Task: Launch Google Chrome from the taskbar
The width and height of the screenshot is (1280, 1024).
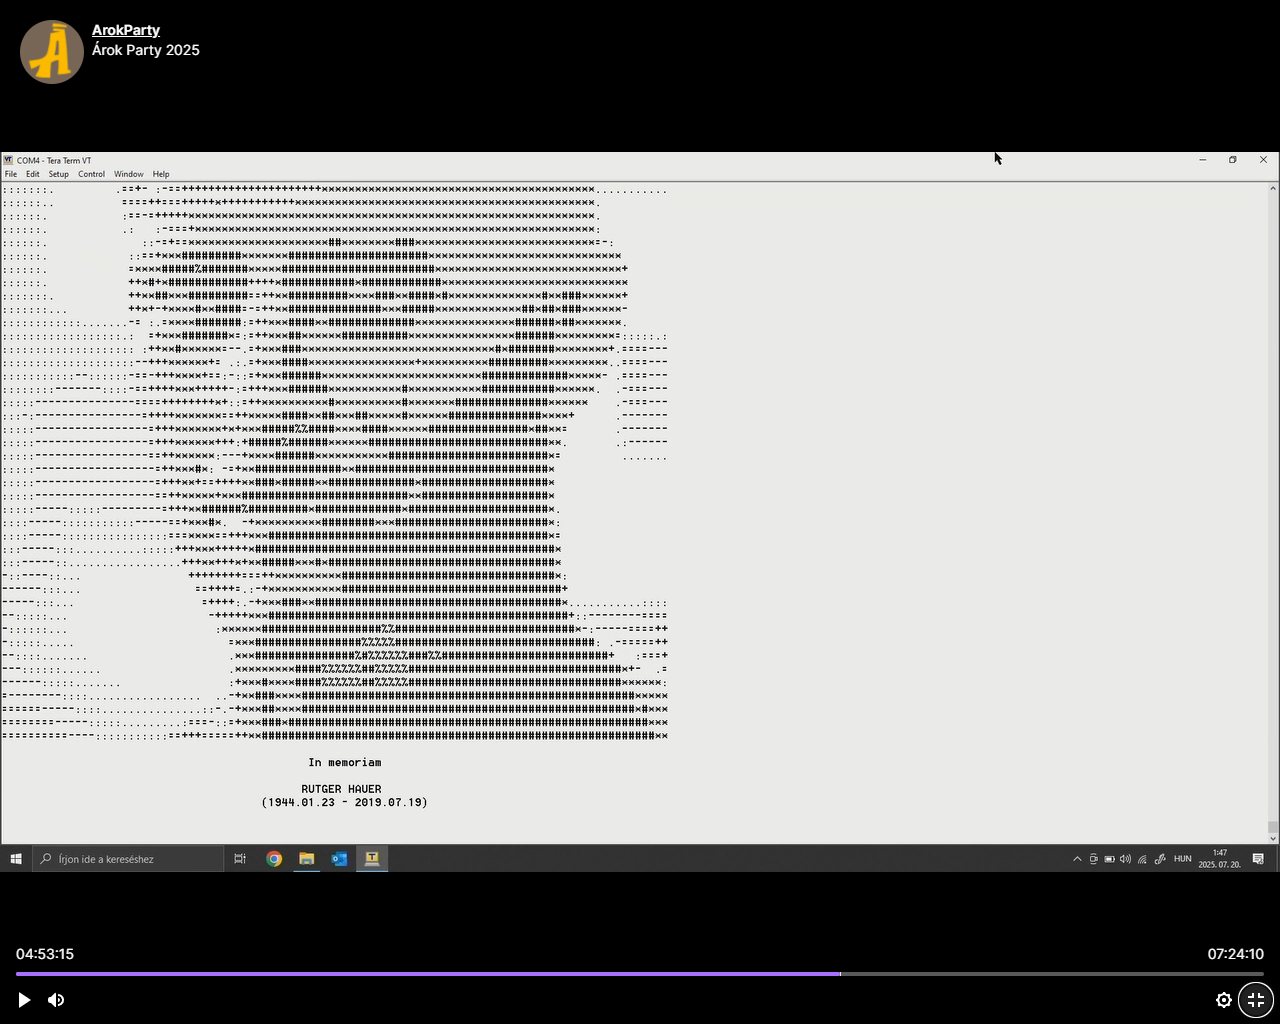Action: click(x=274, y=859)
